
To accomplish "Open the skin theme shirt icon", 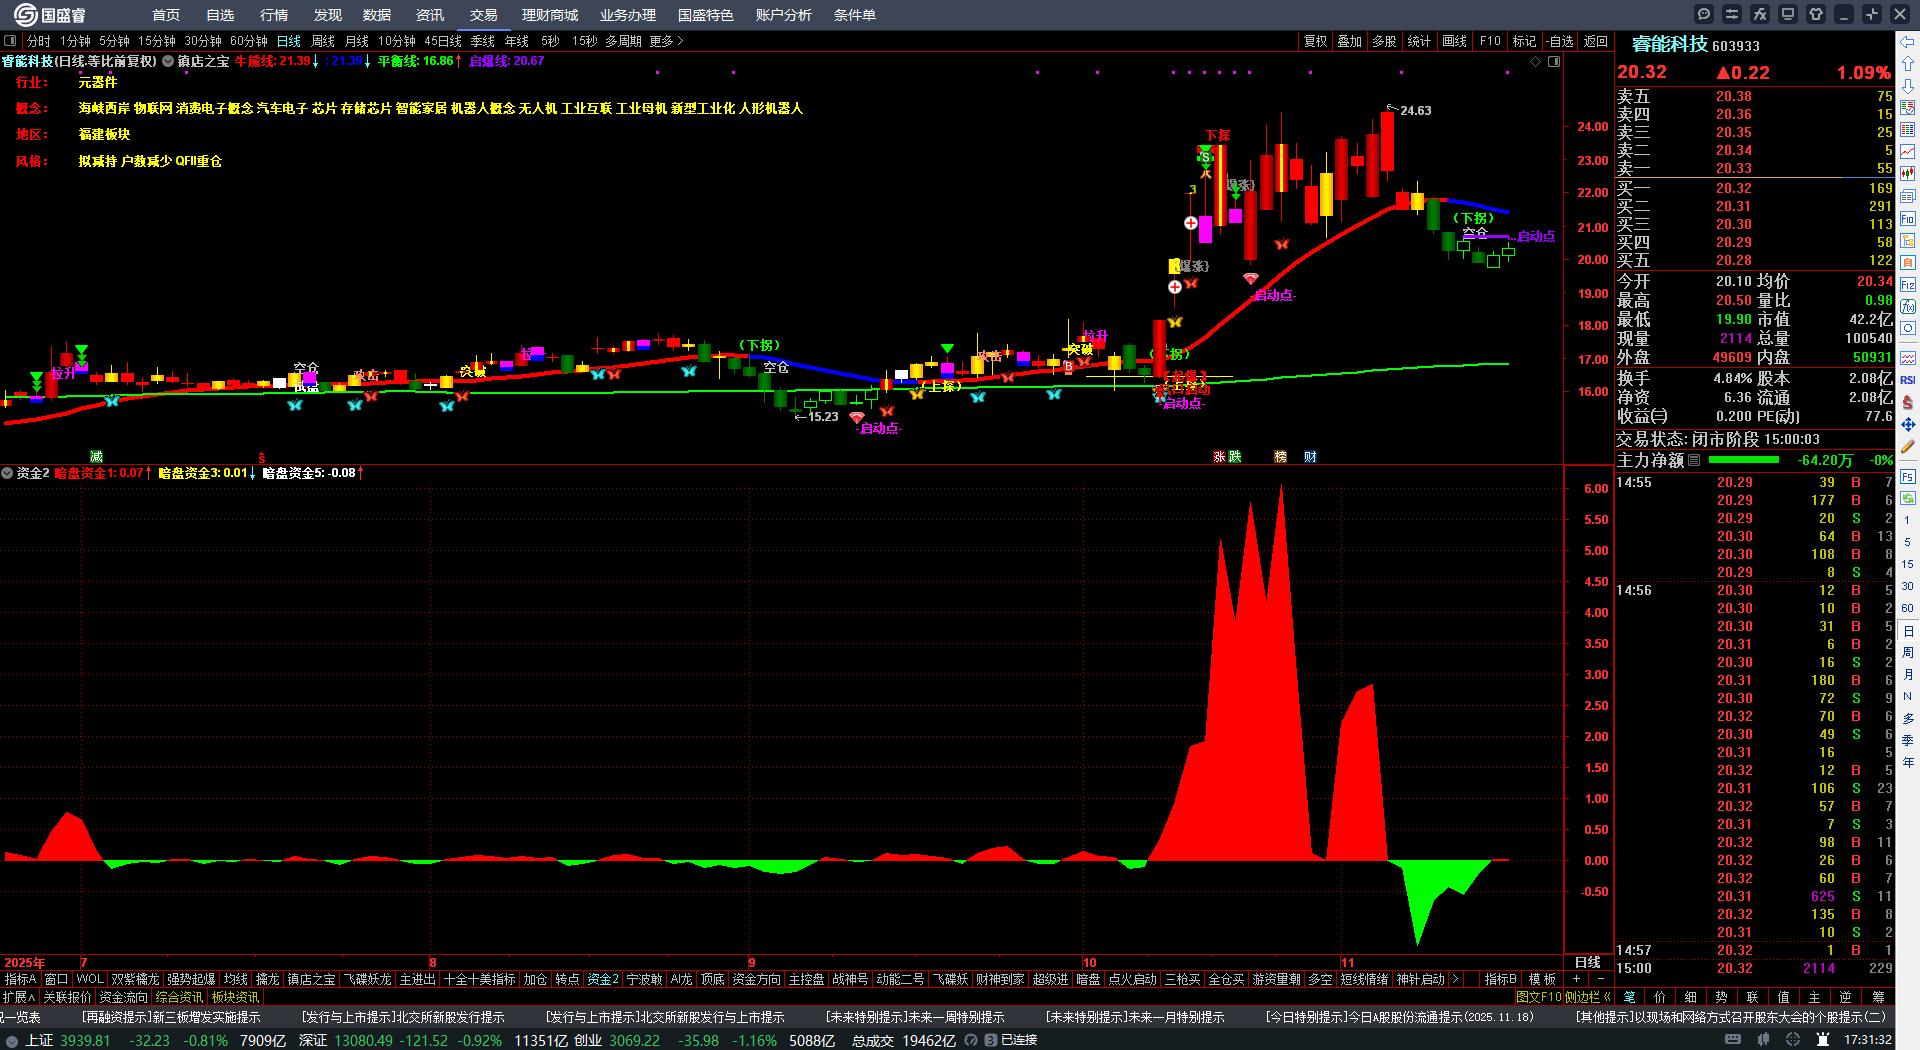I will click(x=1816, y=14).
